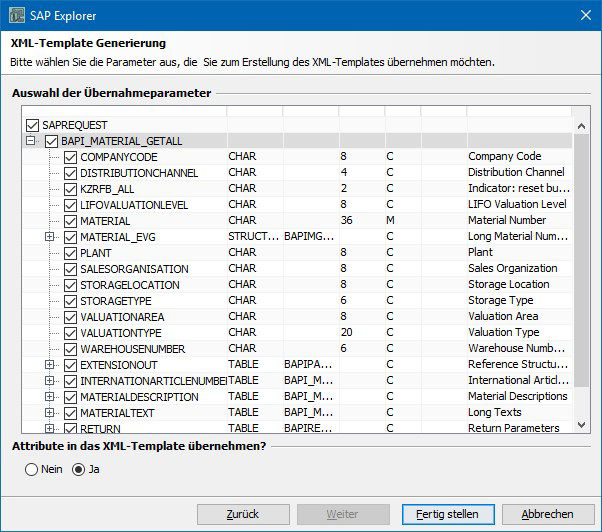602x532 pixels.
Task: Click the 'Storage Location' description cell
Action: [x=509, y=284]
